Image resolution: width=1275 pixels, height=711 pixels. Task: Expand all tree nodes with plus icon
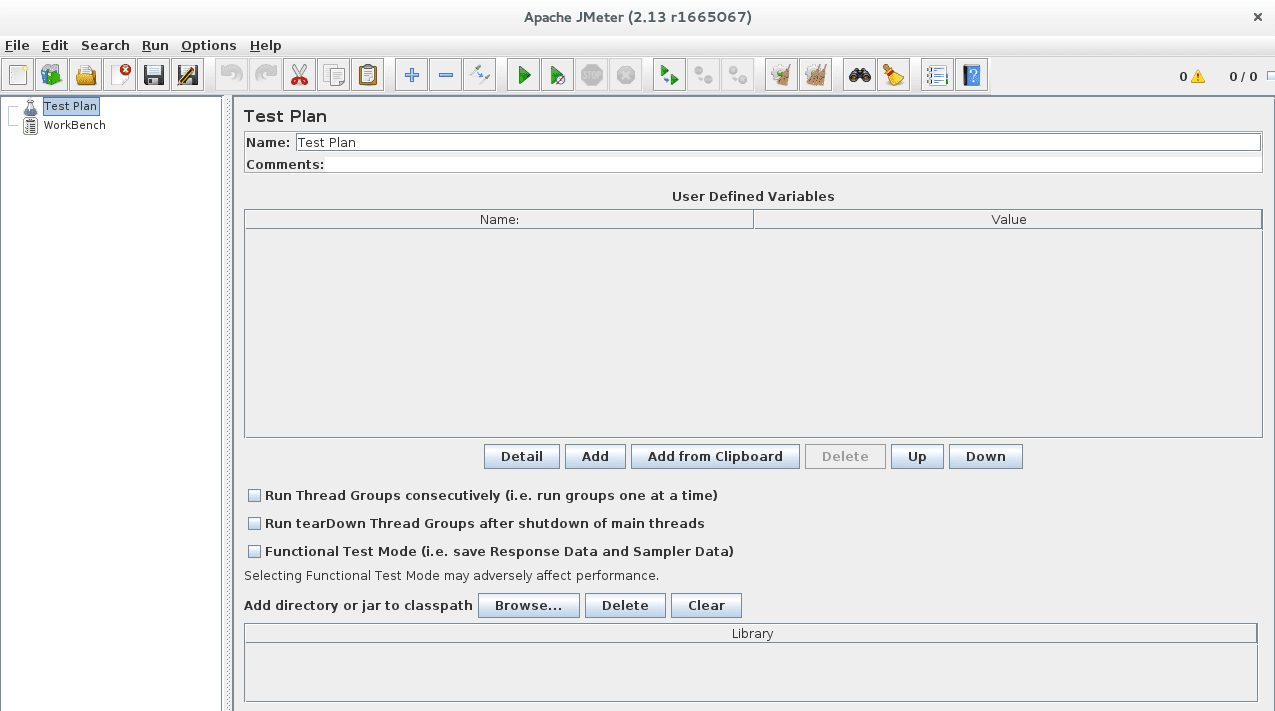(411, 75)
